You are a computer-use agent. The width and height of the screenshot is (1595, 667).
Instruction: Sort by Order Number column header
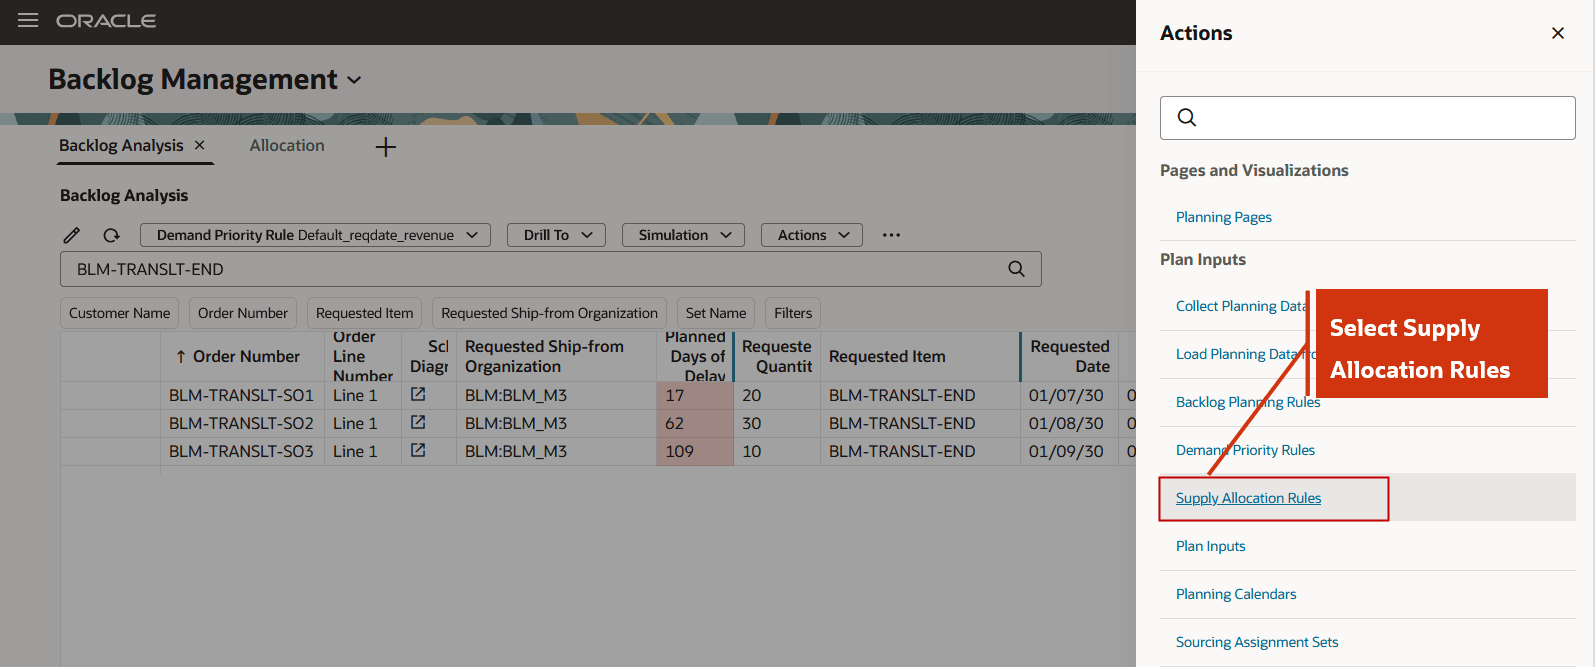pos(243,356)
